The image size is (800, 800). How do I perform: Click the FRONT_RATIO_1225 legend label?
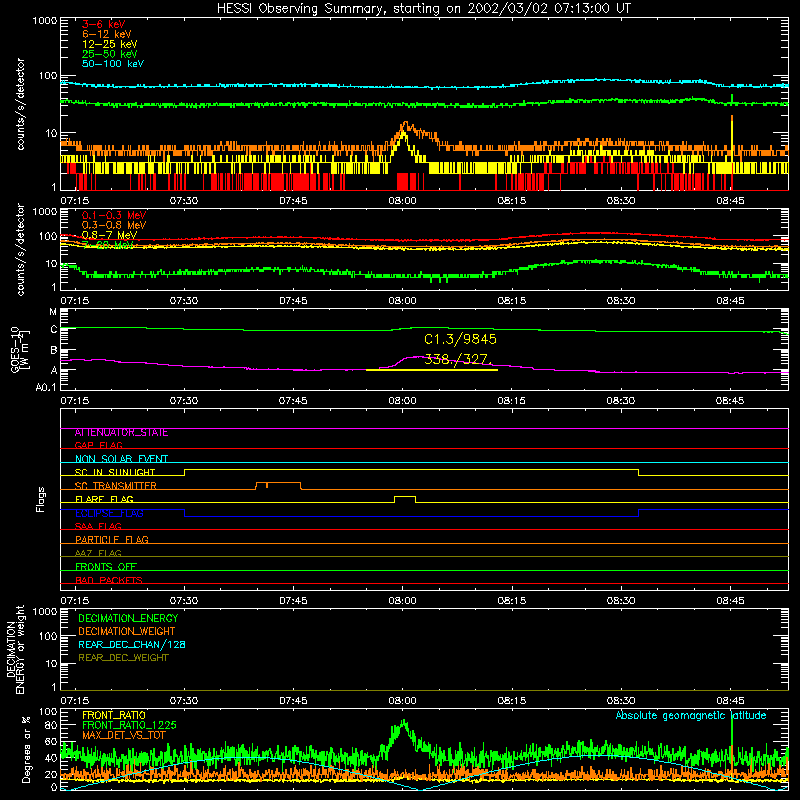(129, 725)
